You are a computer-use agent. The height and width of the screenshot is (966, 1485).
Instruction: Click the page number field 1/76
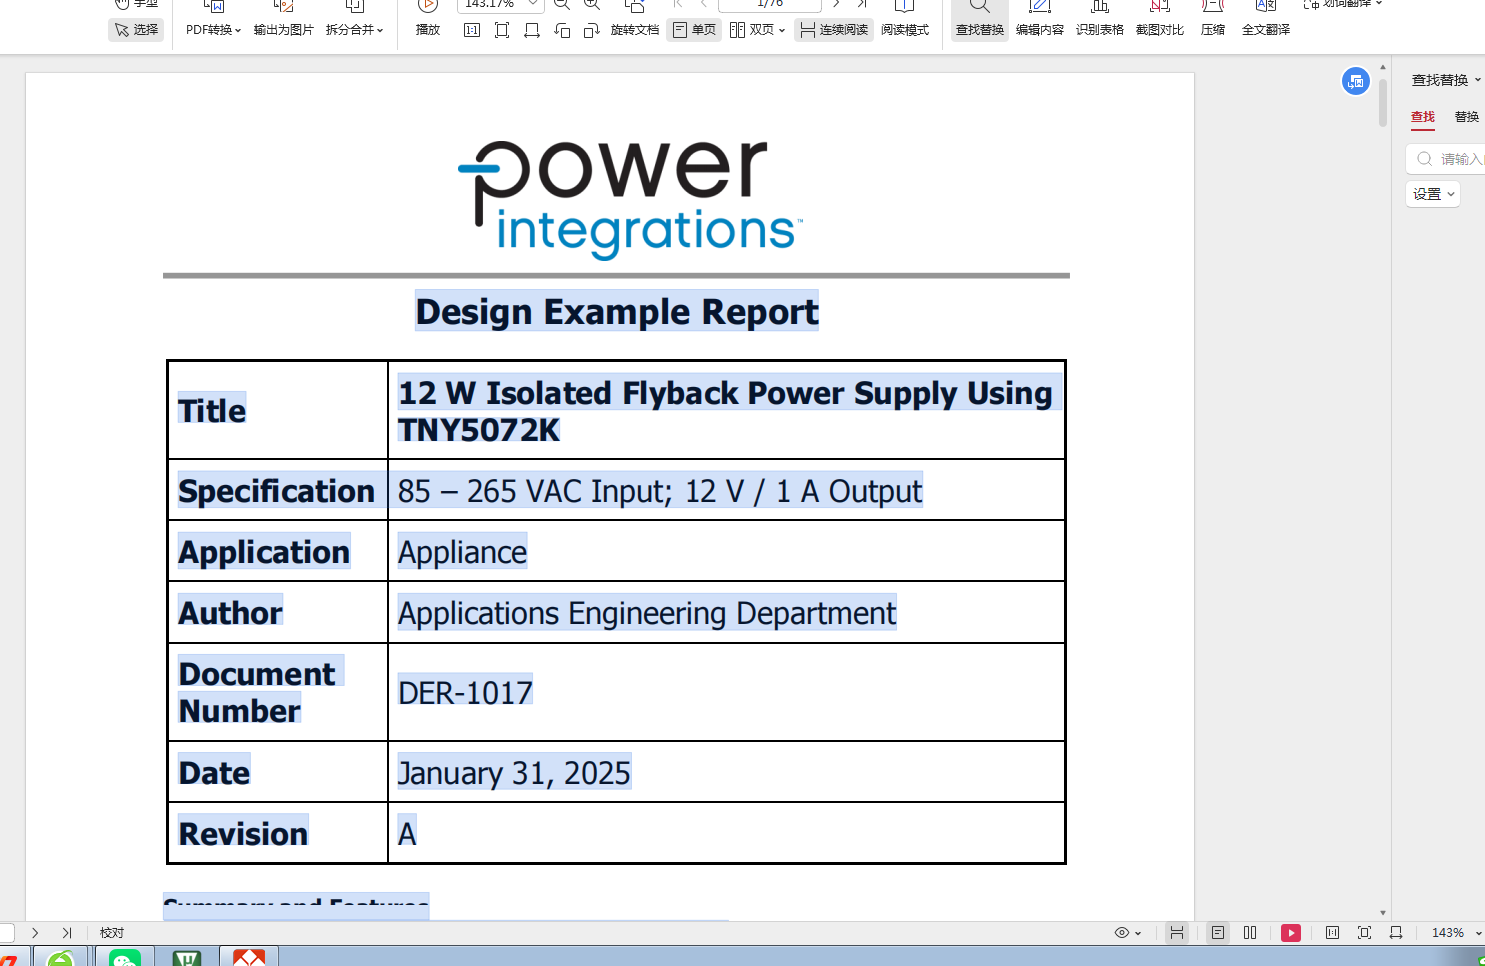point(770,4)
